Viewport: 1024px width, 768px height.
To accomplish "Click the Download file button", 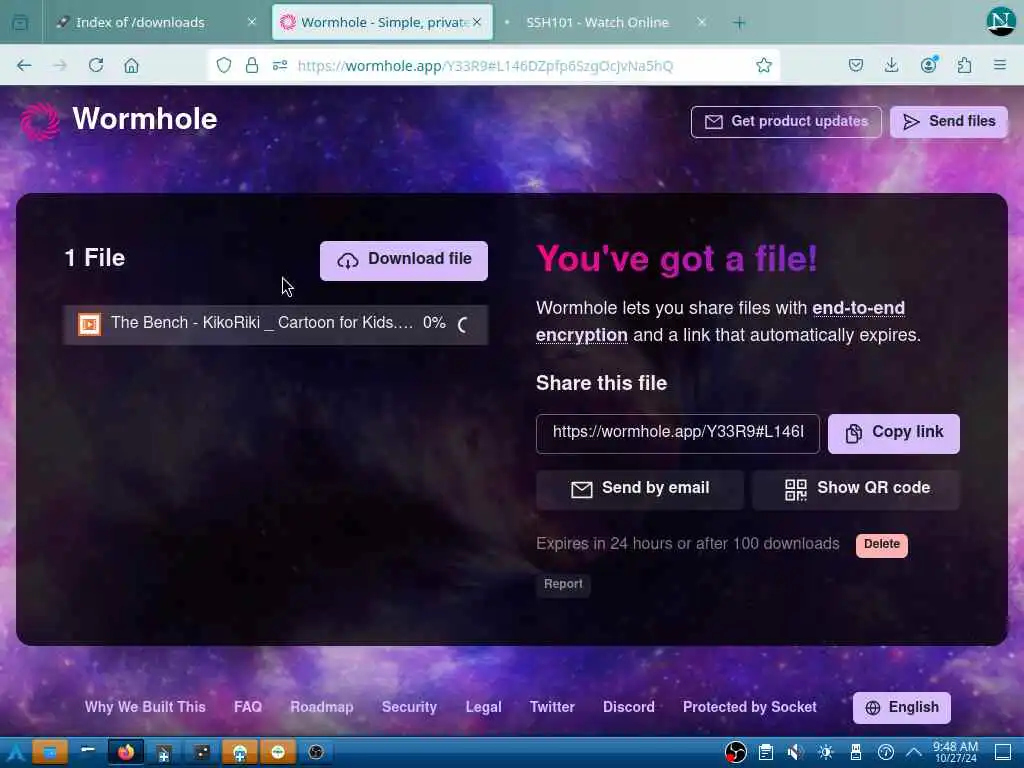I will (404, 261).
